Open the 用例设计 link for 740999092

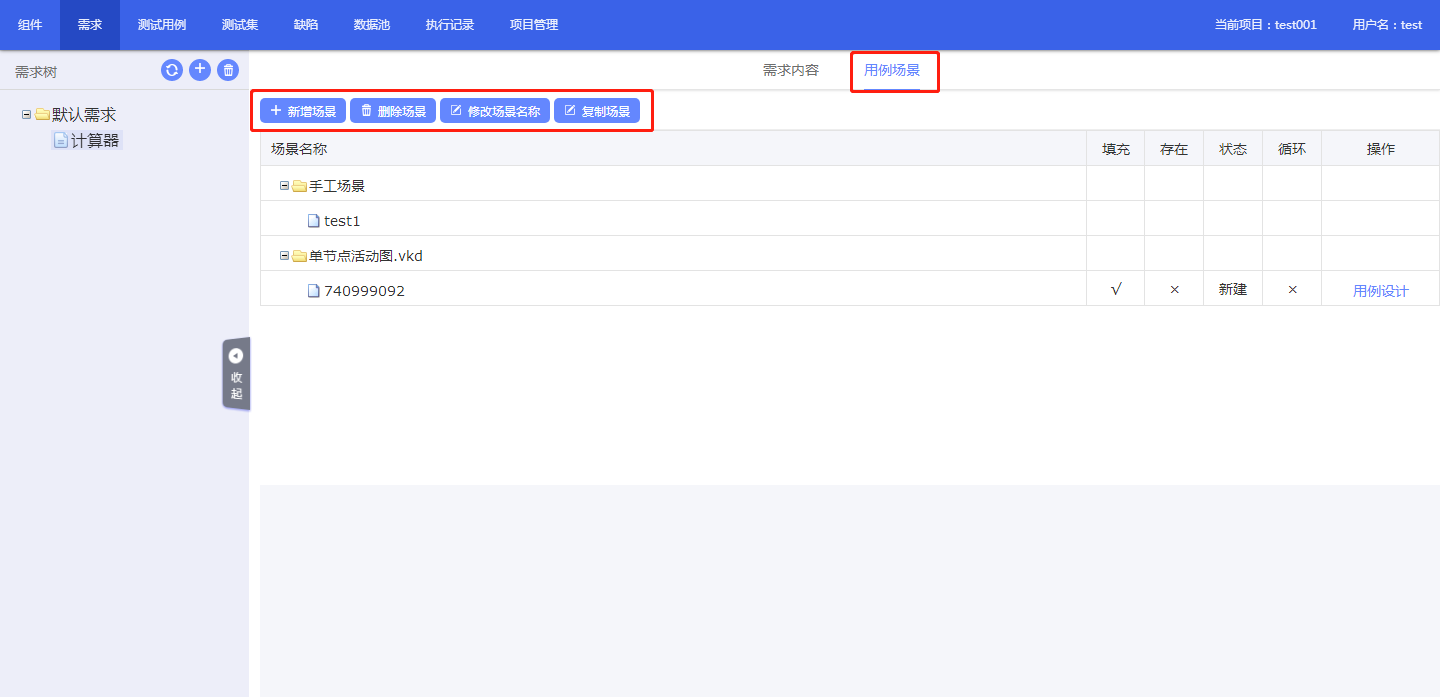pyautogui.click(x=1380, y=291)
